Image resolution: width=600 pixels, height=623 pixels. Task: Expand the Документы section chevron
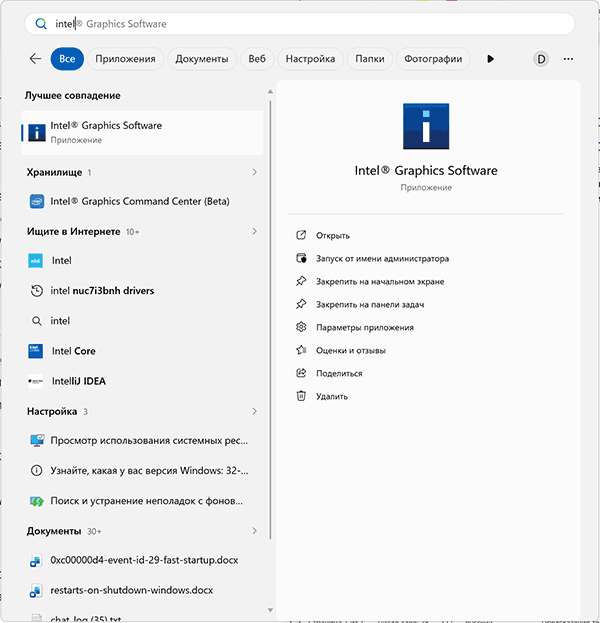pyautogui.click(x=255, y=531)
